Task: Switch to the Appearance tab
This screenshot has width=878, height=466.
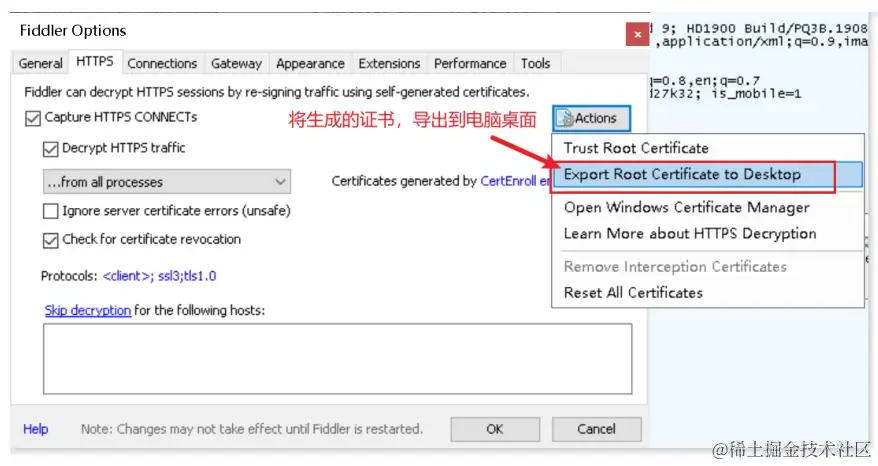Action: point(310,63)
